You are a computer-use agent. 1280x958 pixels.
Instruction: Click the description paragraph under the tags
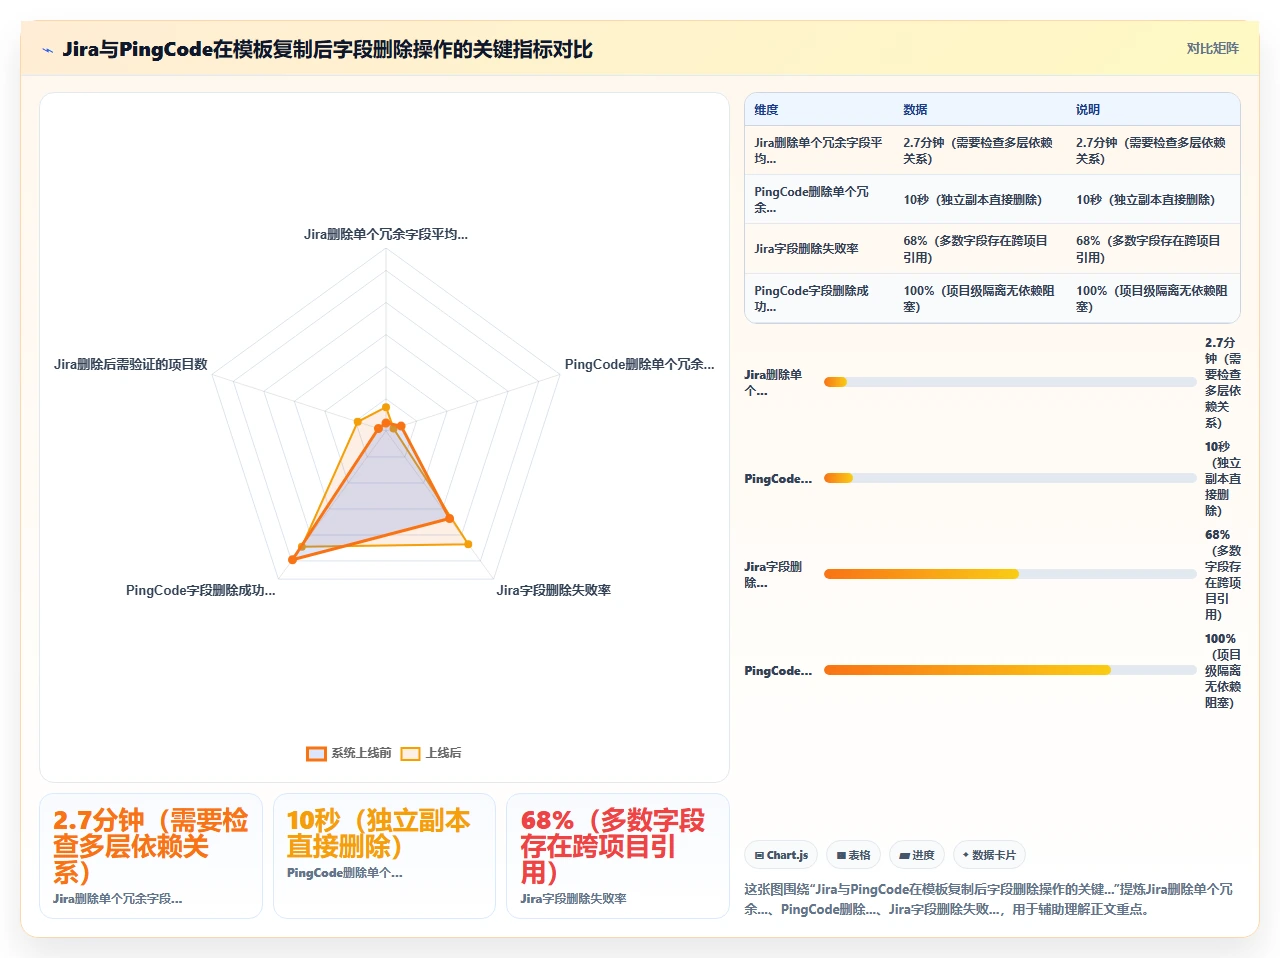click(x=990, y=899)
